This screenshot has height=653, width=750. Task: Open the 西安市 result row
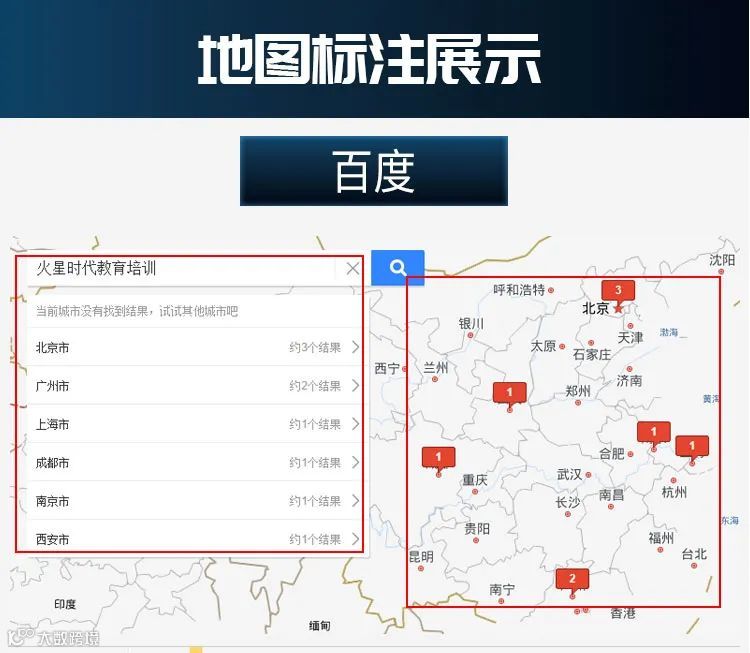(x=194, y=538)
